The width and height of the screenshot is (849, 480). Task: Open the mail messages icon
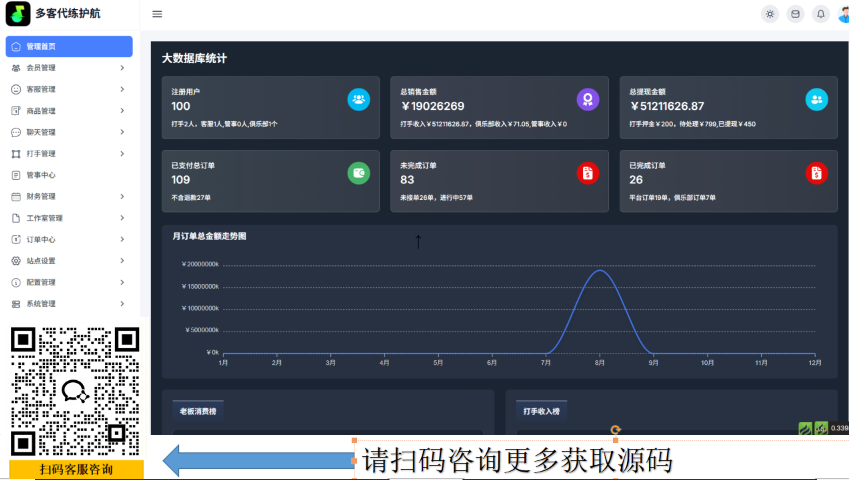click(x=795, y=14)
